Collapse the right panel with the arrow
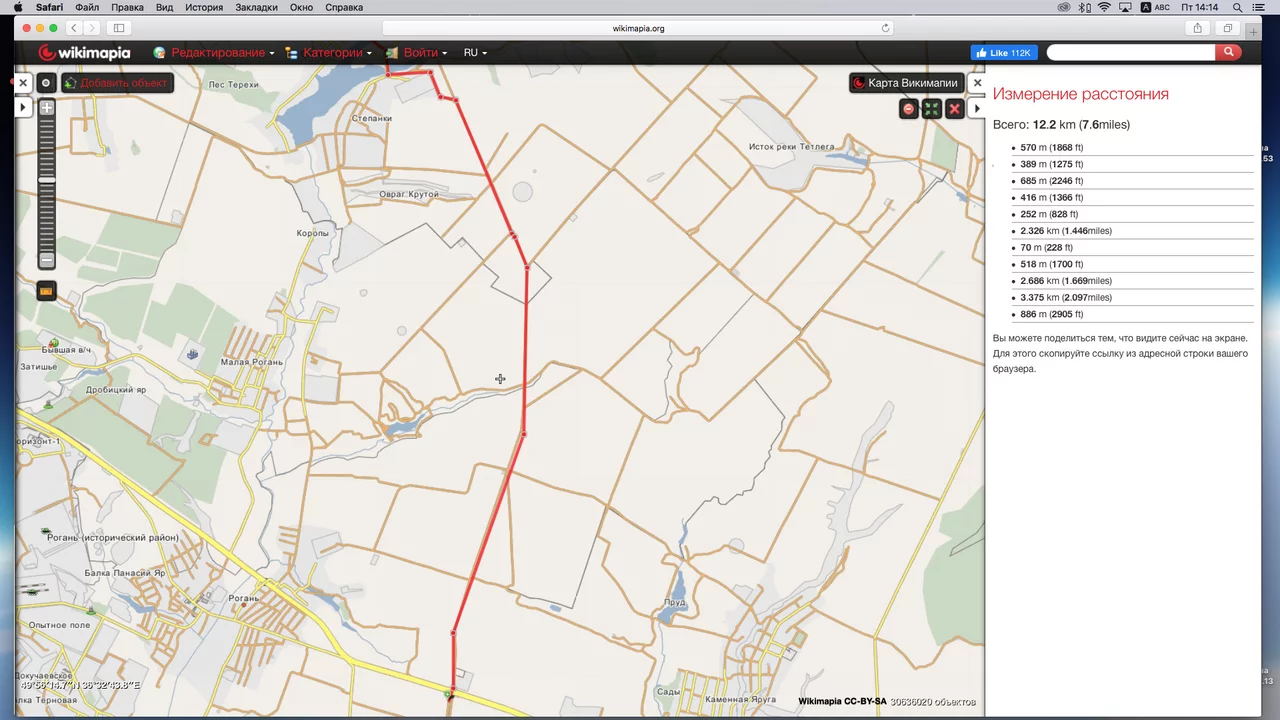Screen dimensions: 1280x720 pos(977,108)
